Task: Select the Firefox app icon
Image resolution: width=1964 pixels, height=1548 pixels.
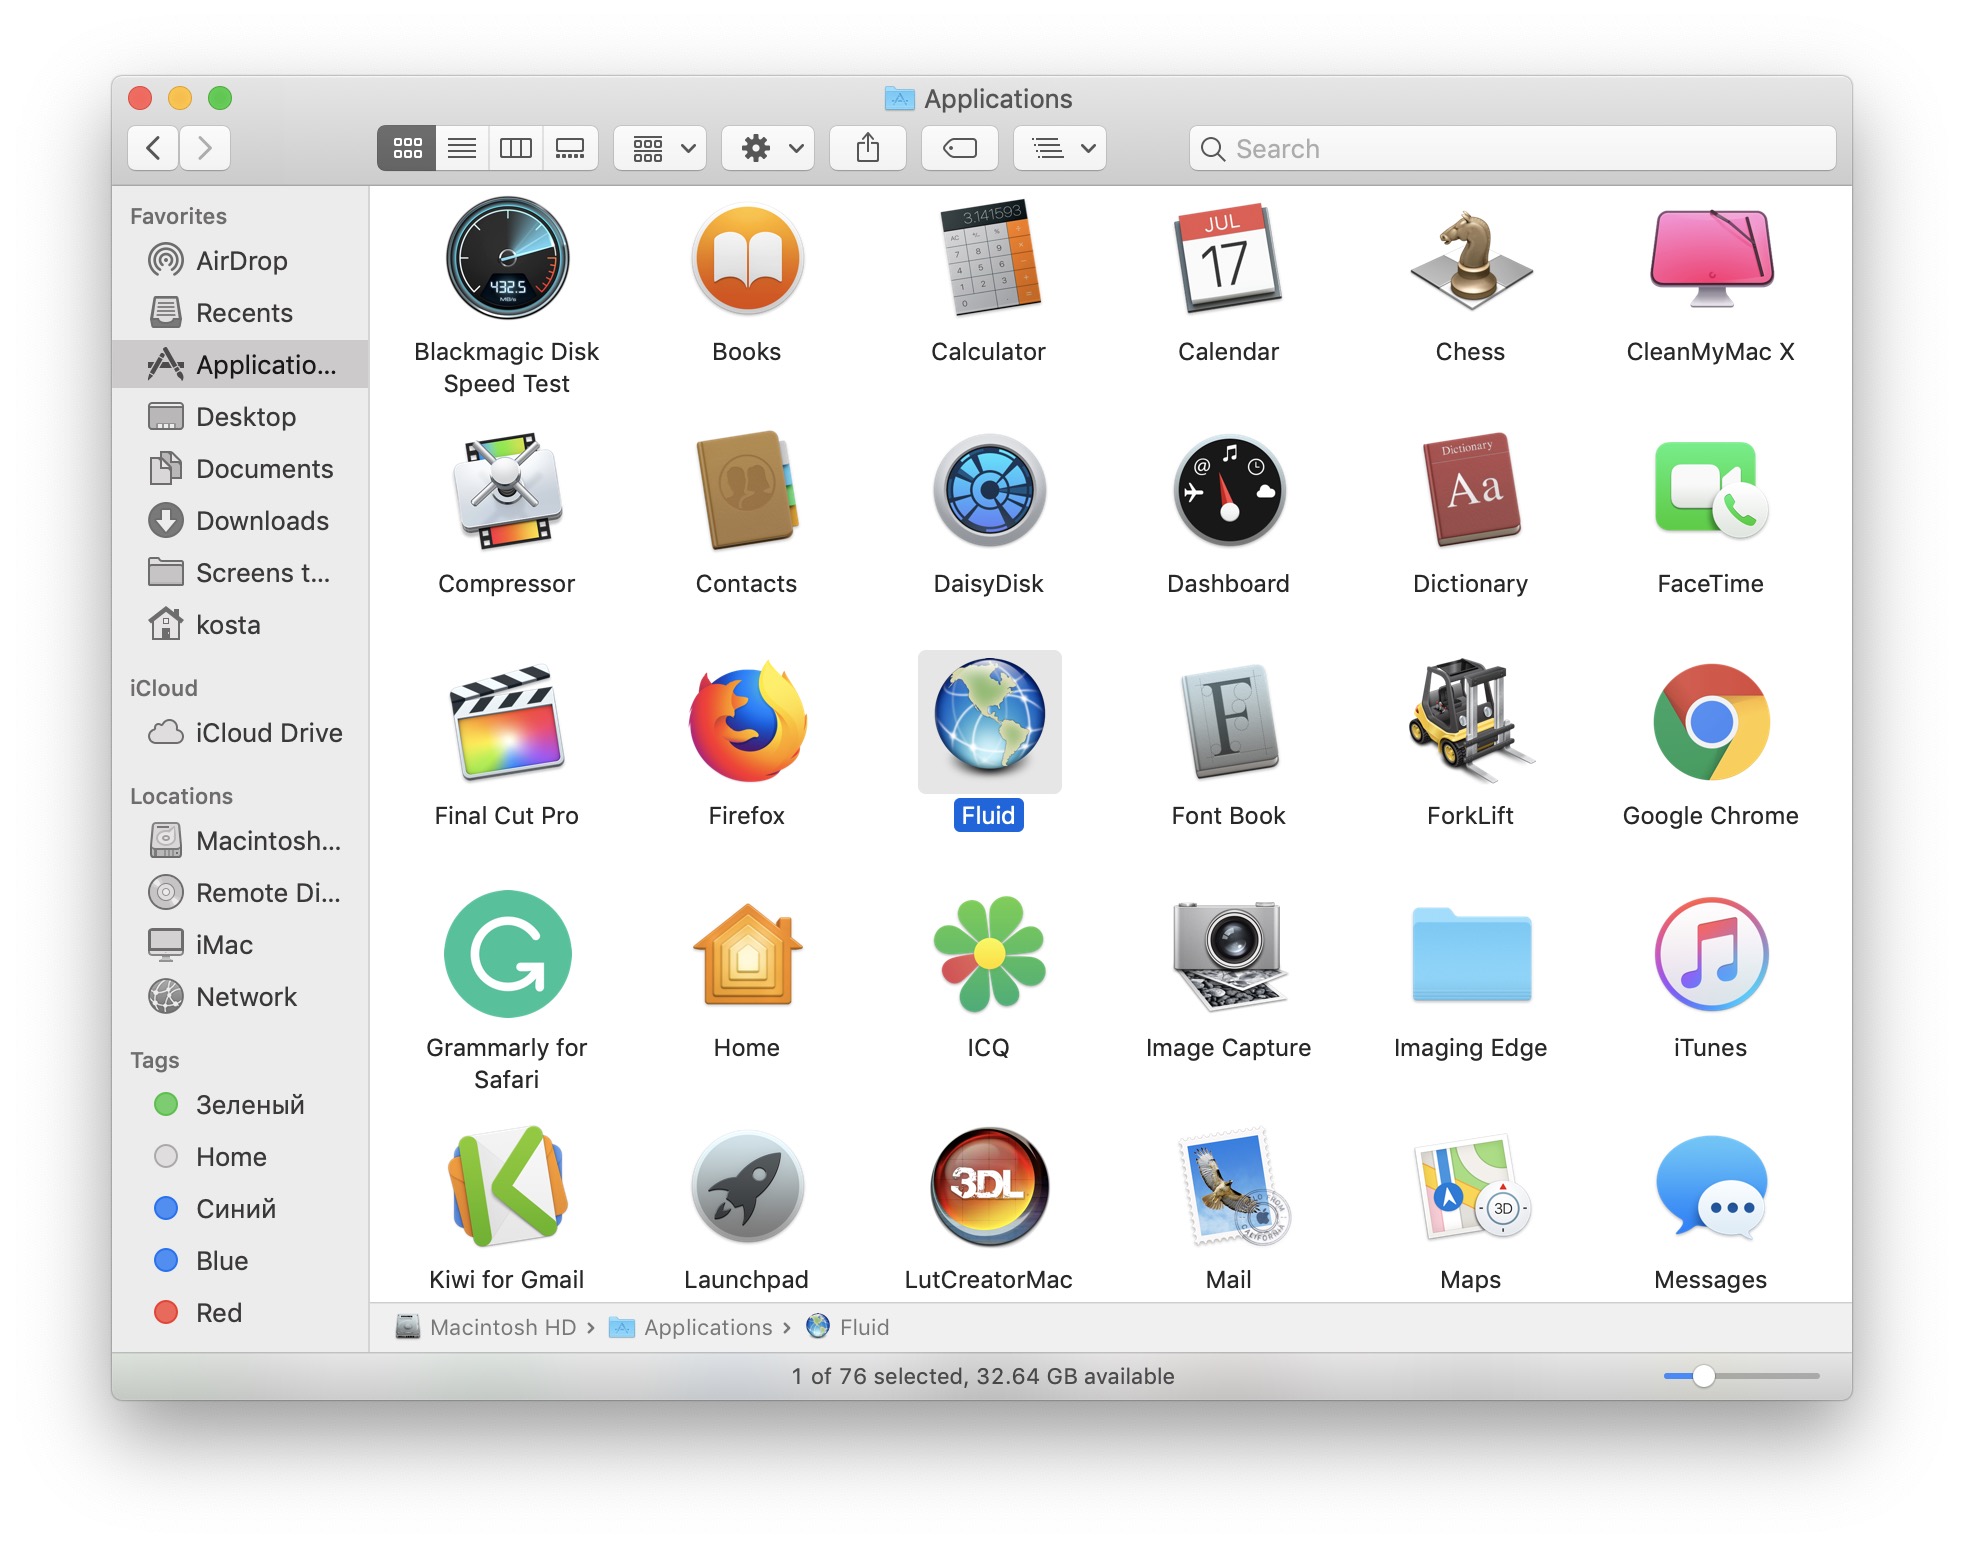Action: pos(747,722)
